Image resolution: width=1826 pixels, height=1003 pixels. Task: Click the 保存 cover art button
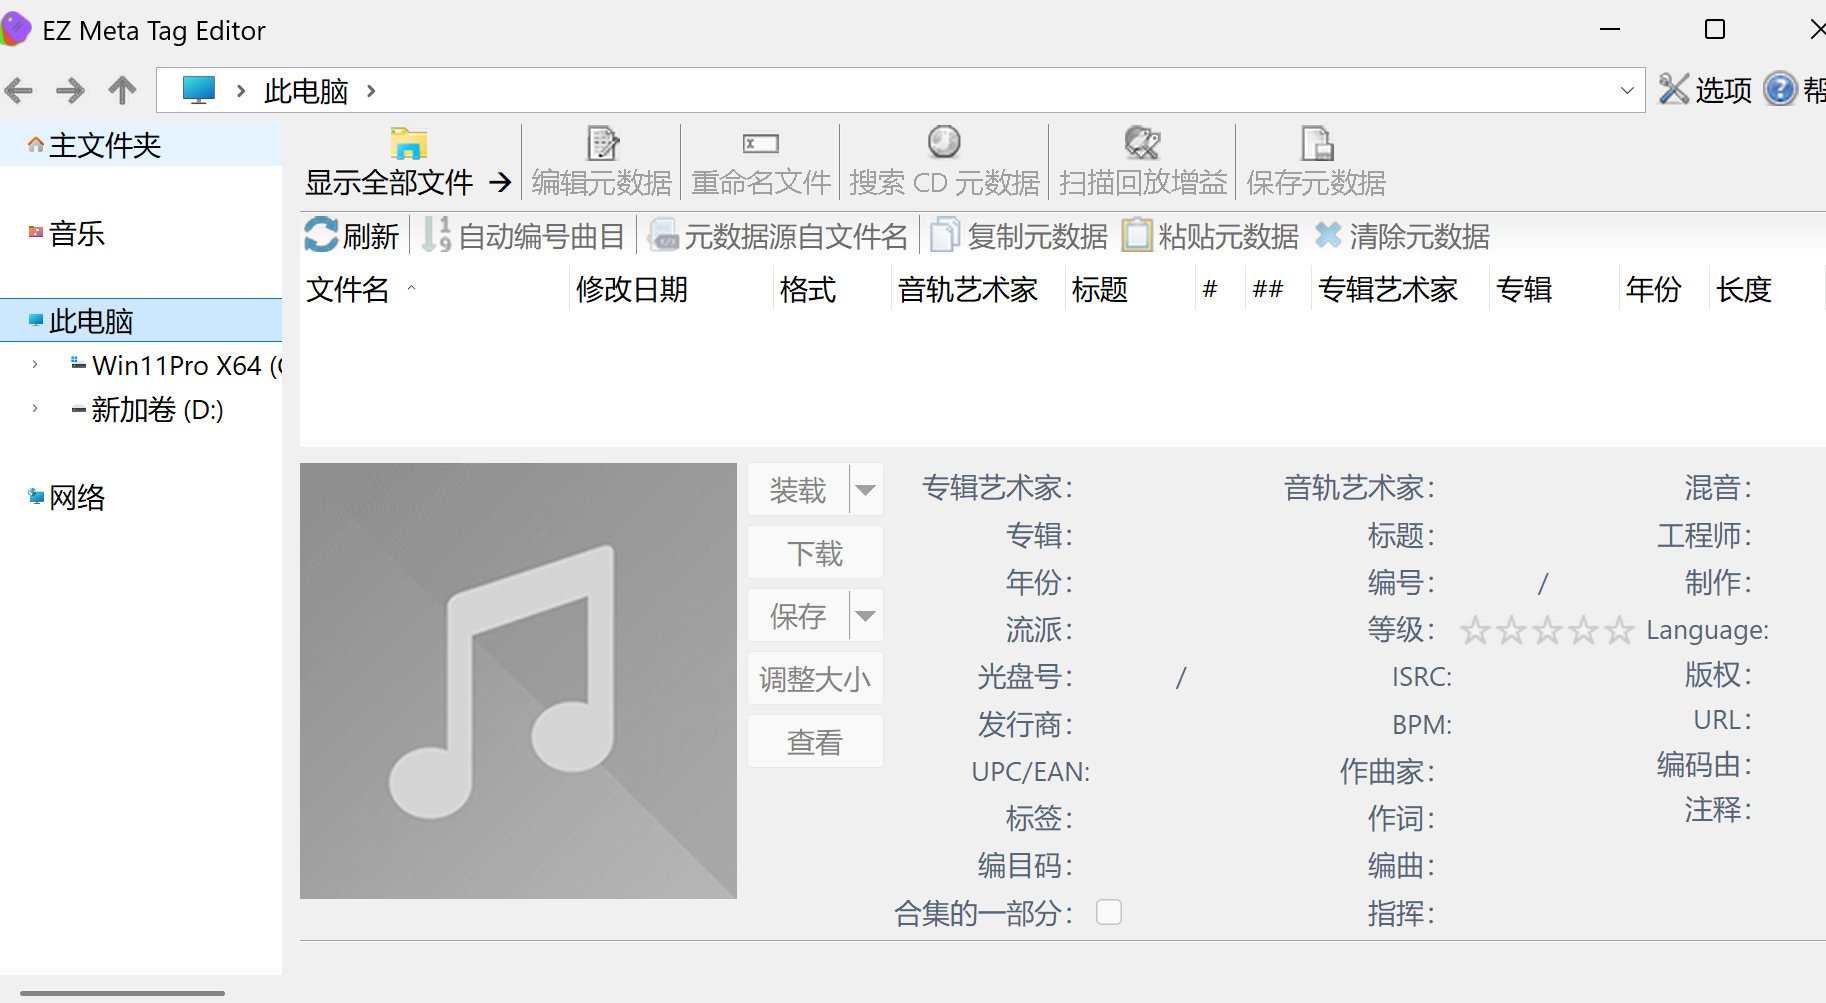click(x=798, y=616)
